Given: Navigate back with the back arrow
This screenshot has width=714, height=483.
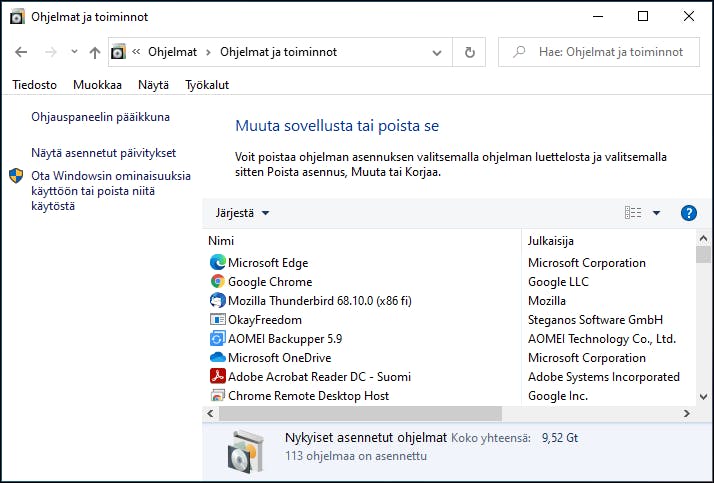Looking at the screenshot, I should coord(21,52).
